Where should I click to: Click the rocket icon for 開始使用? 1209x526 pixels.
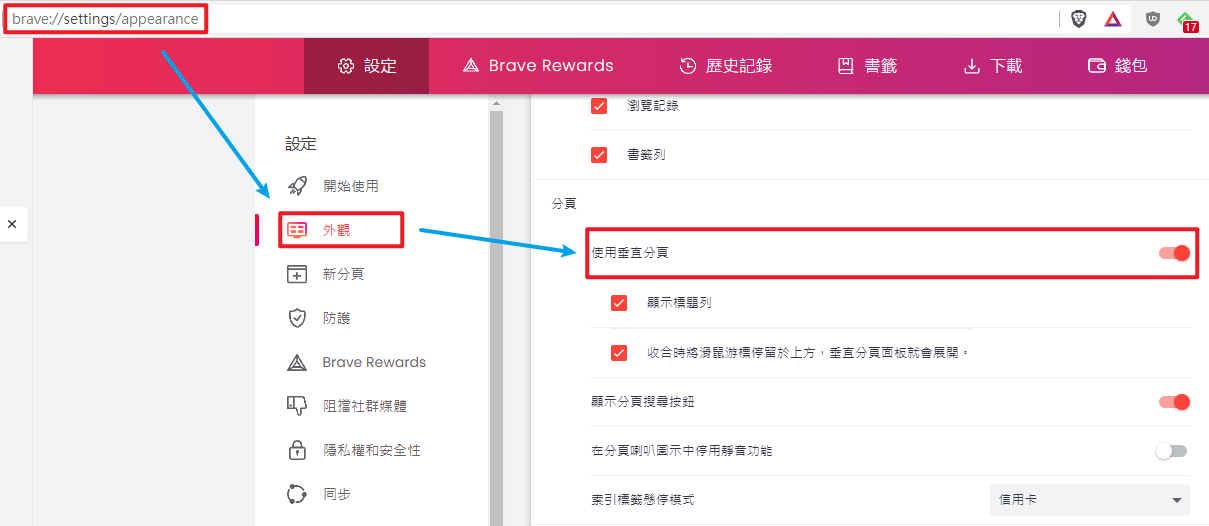click(x=297, y=186)
